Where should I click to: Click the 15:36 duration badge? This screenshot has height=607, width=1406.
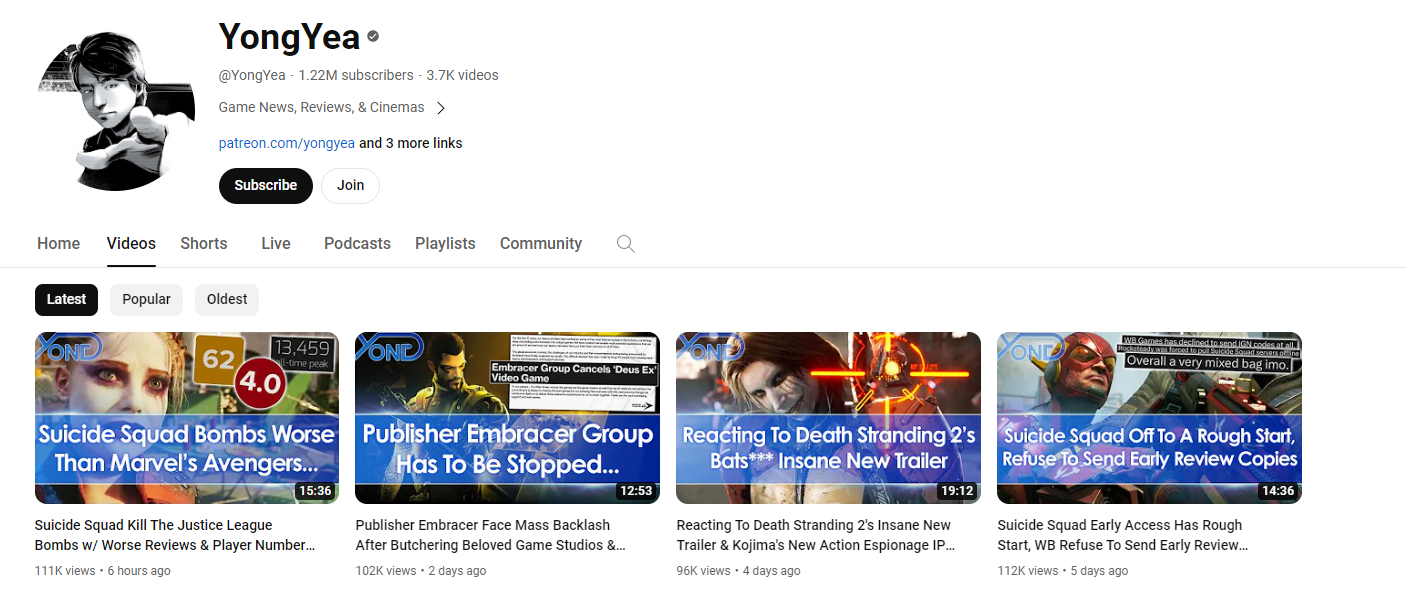point(314,491)
